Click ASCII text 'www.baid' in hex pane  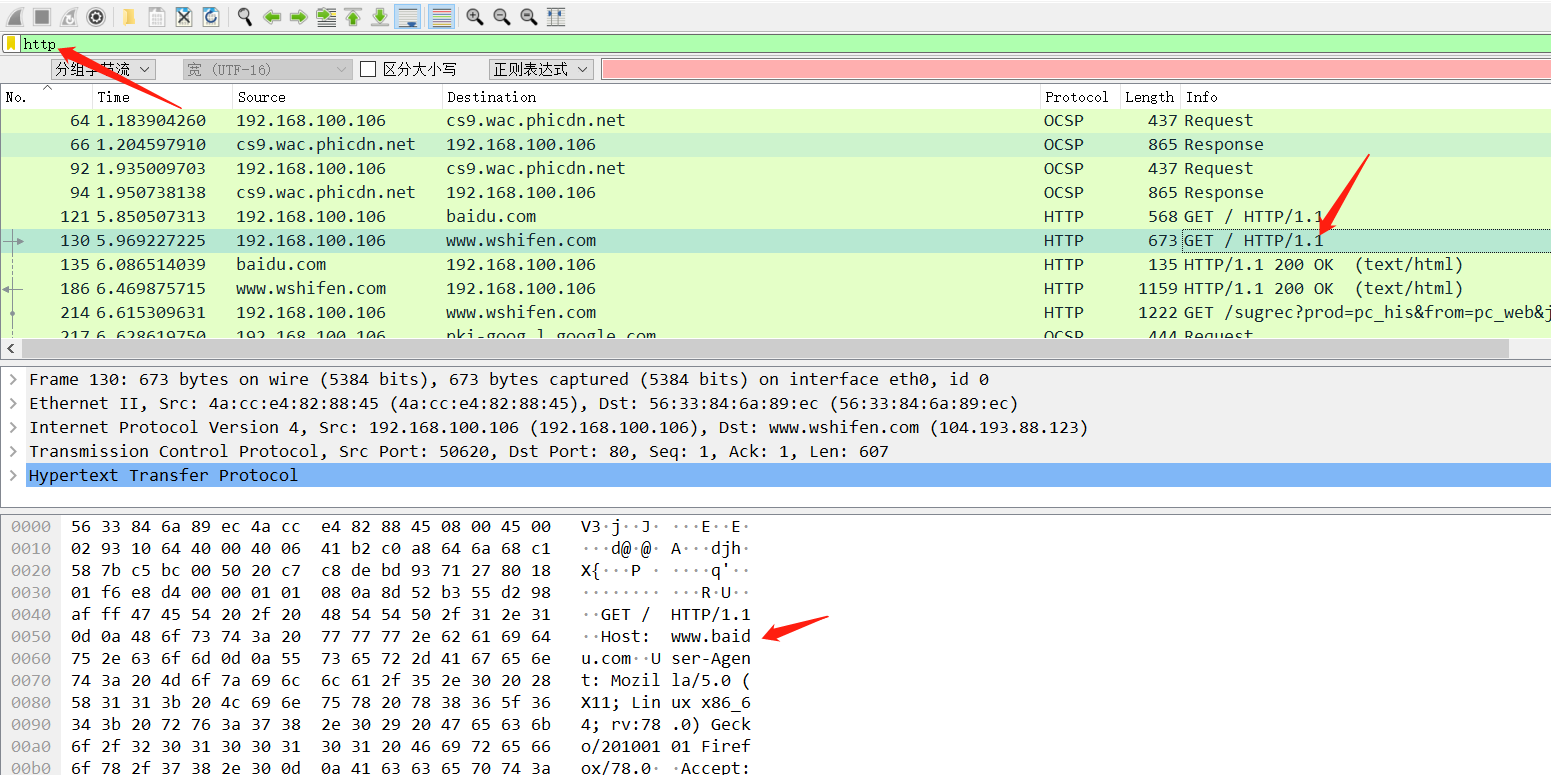point(710,636)
